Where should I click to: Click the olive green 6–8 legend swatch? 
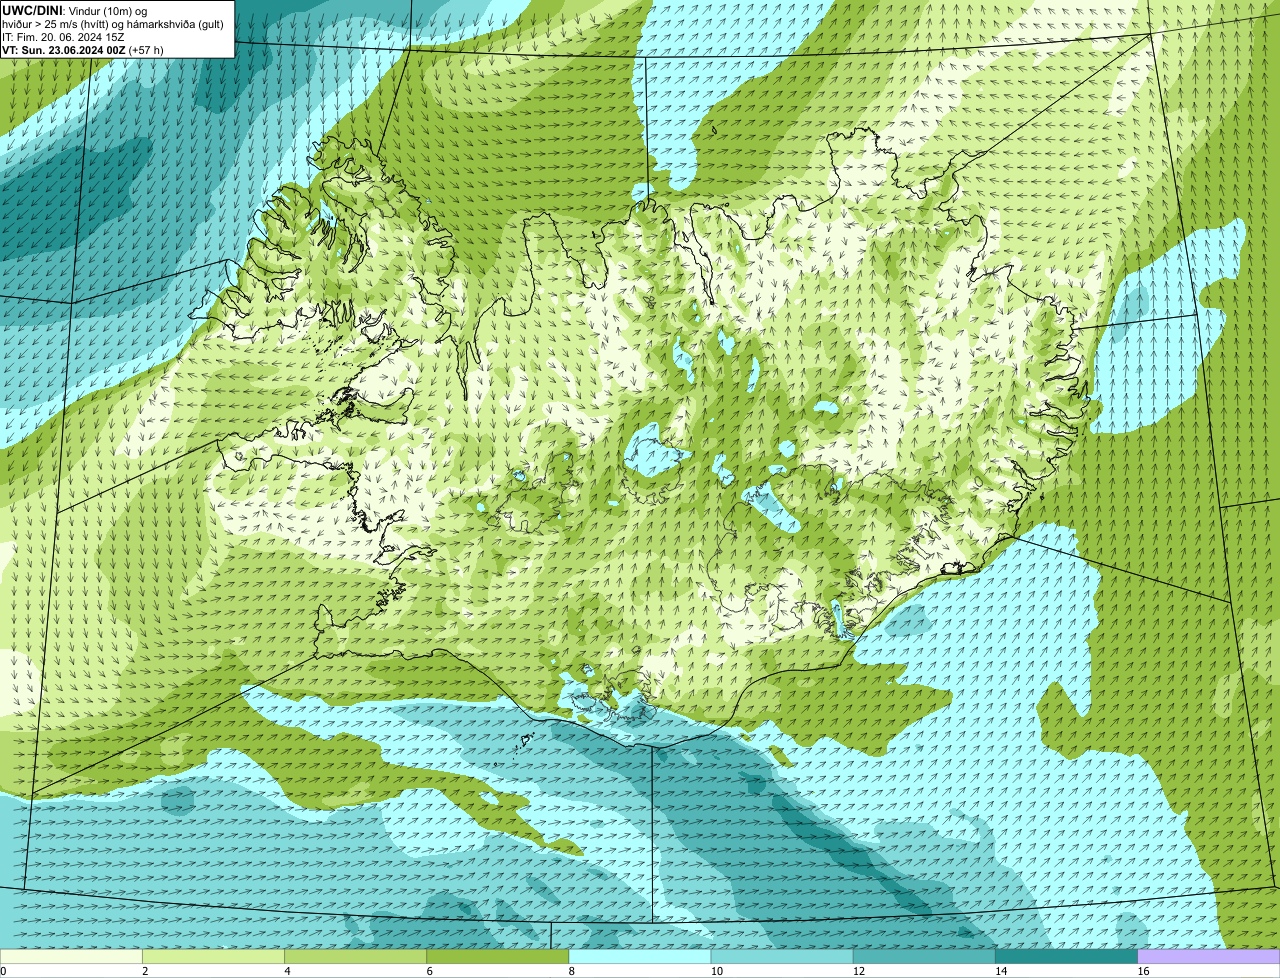click(498, 956)
